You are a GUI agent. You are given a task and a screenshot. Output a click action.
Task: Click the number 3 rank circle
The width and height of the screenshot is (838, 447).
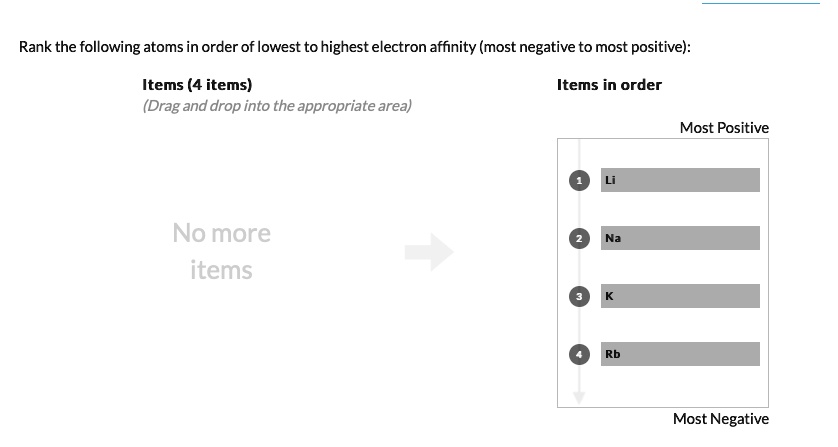(x=579, y=296)
